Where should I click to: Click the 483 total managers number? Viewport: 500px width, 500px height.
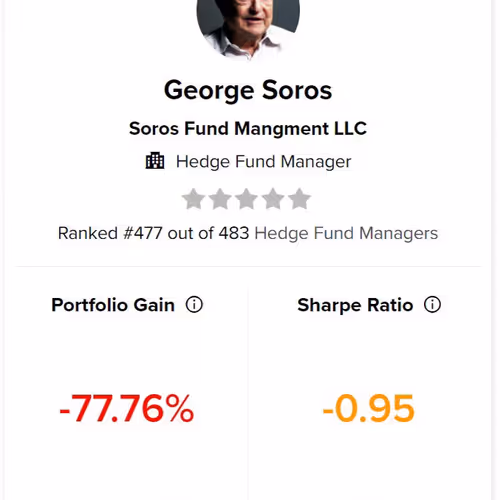[234, 233]
